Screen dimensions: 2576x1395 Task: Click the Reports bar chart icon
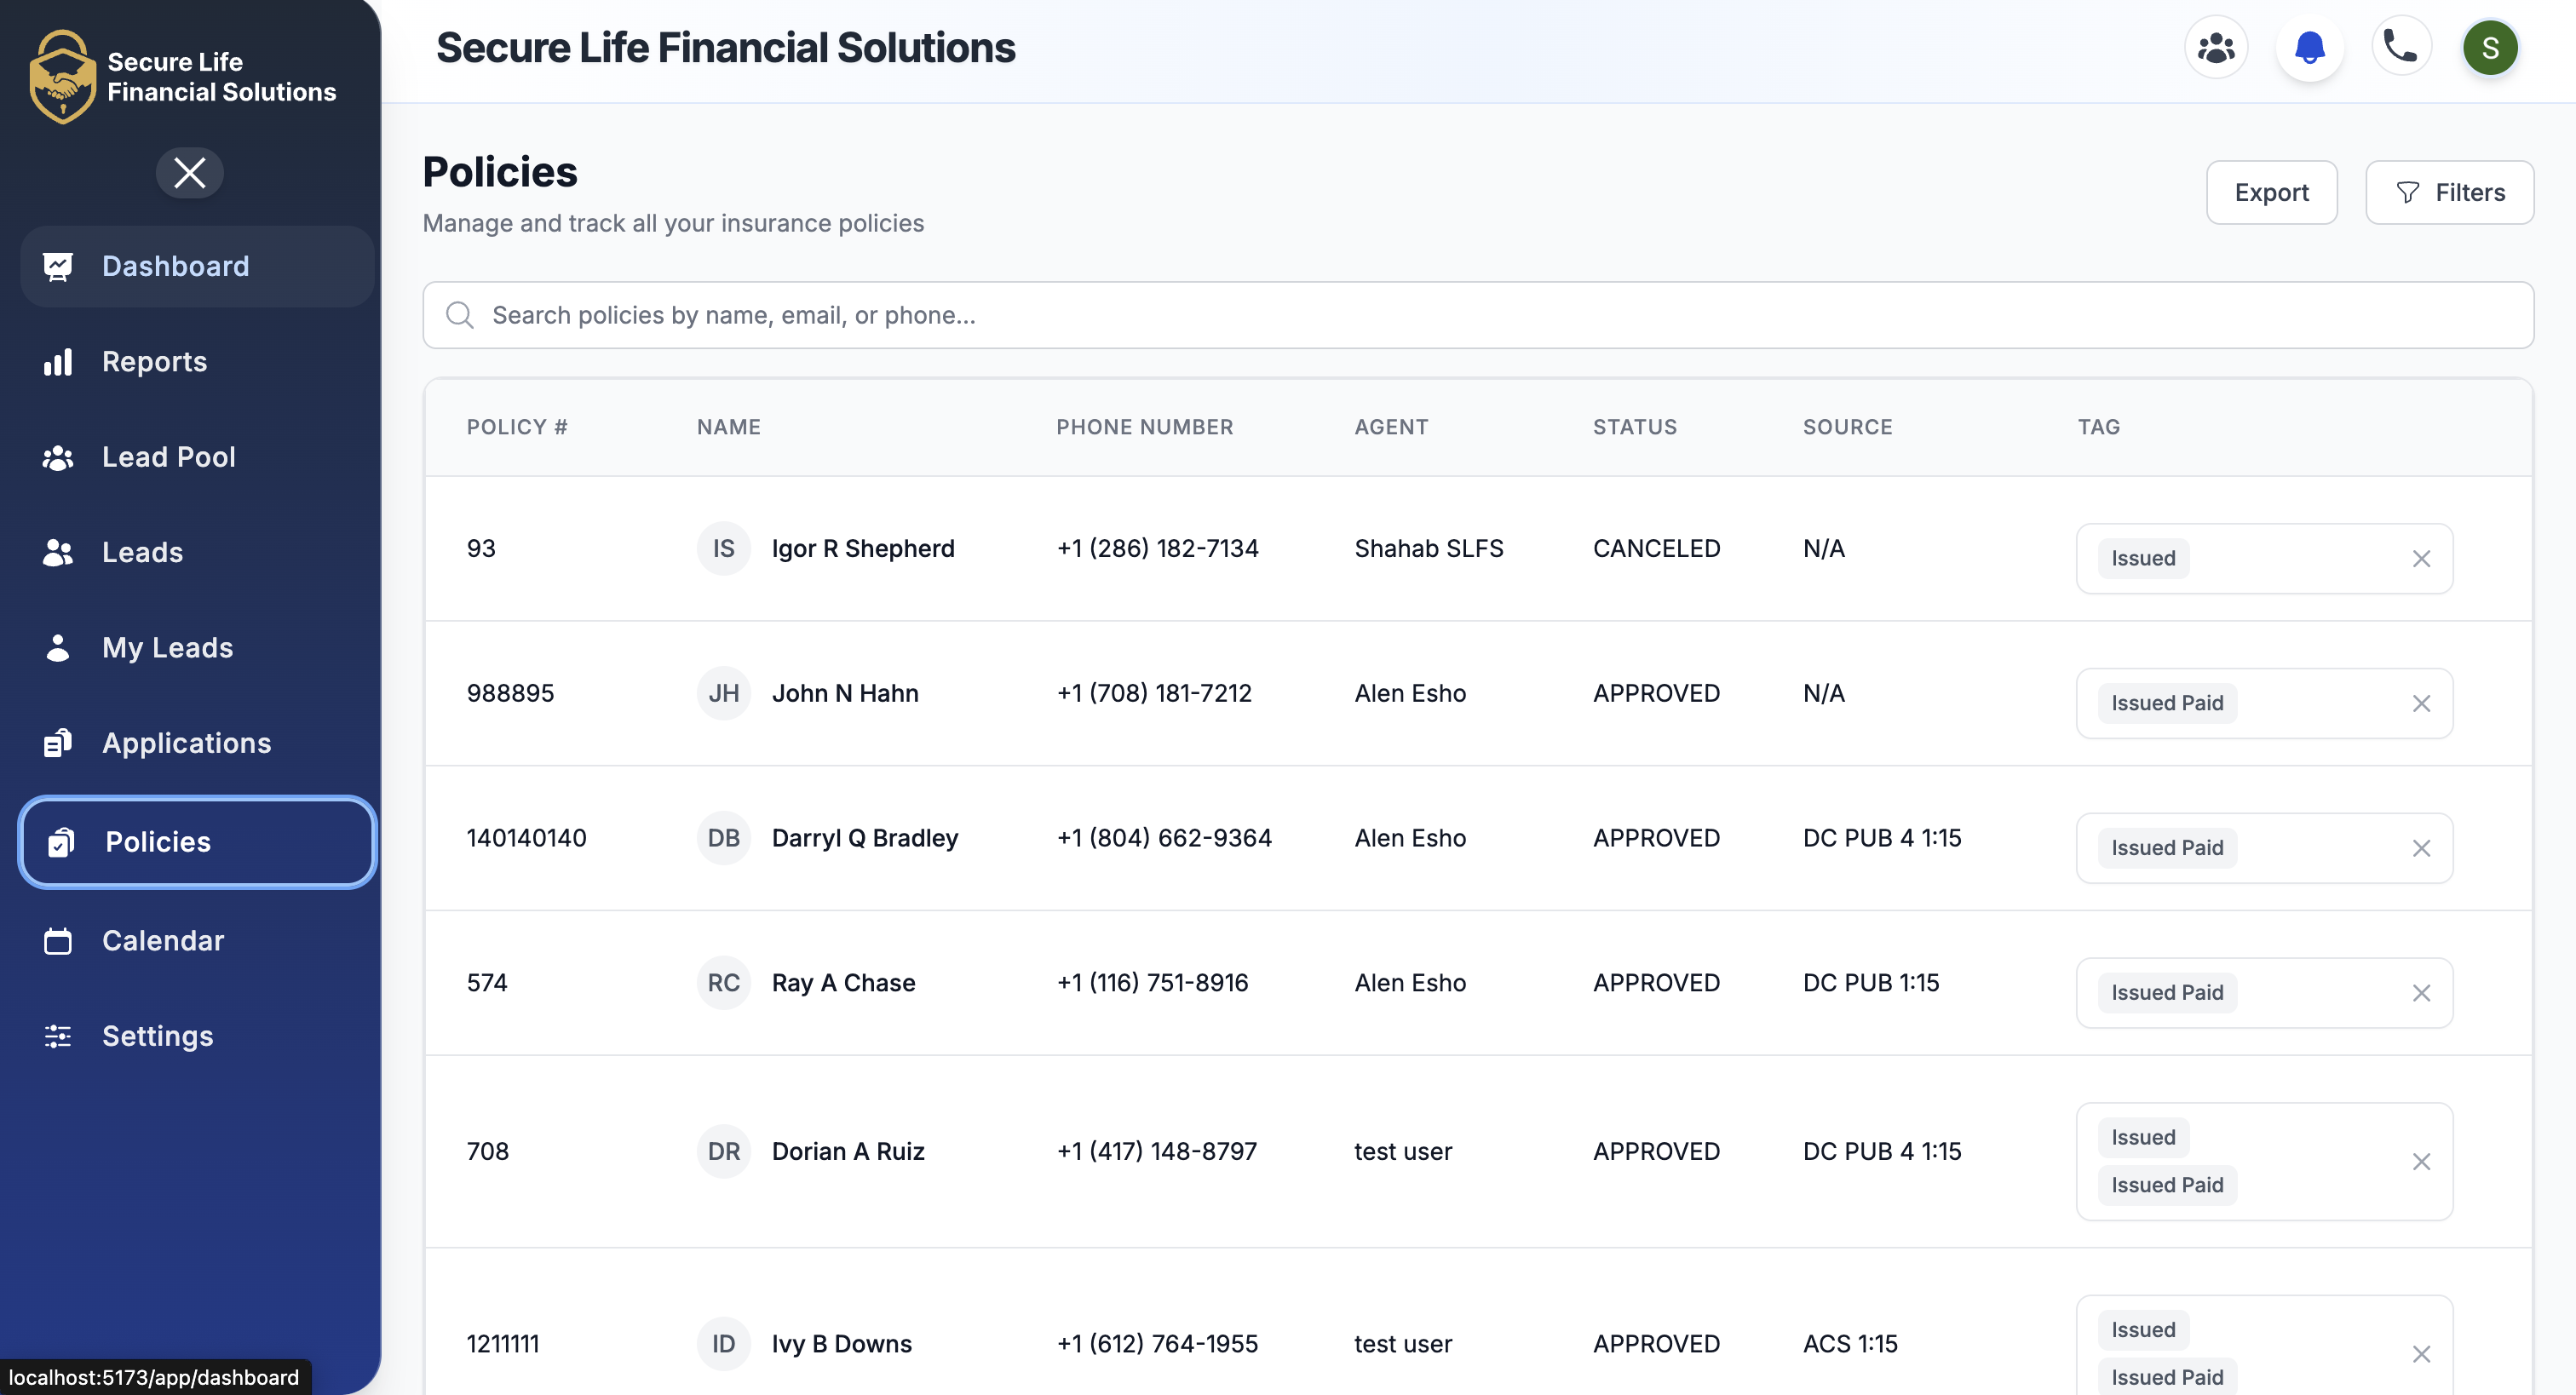(x=58, y=361)
